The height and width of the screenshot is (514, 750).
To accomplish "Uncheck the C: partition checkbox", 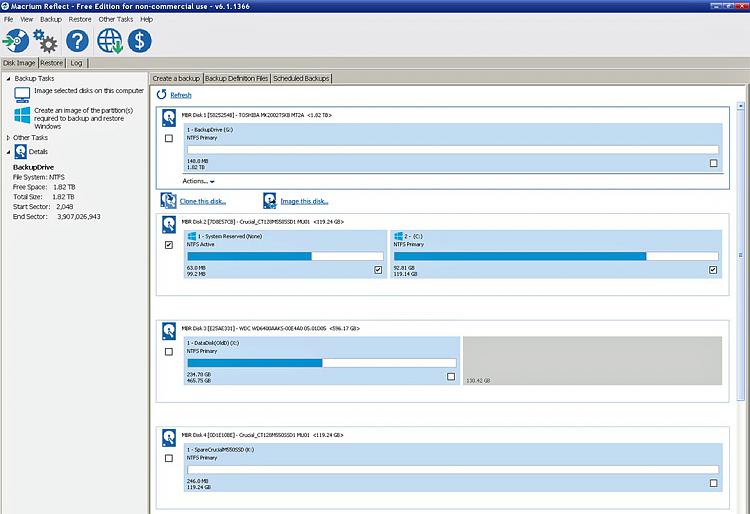I will [x=713, y=270].
